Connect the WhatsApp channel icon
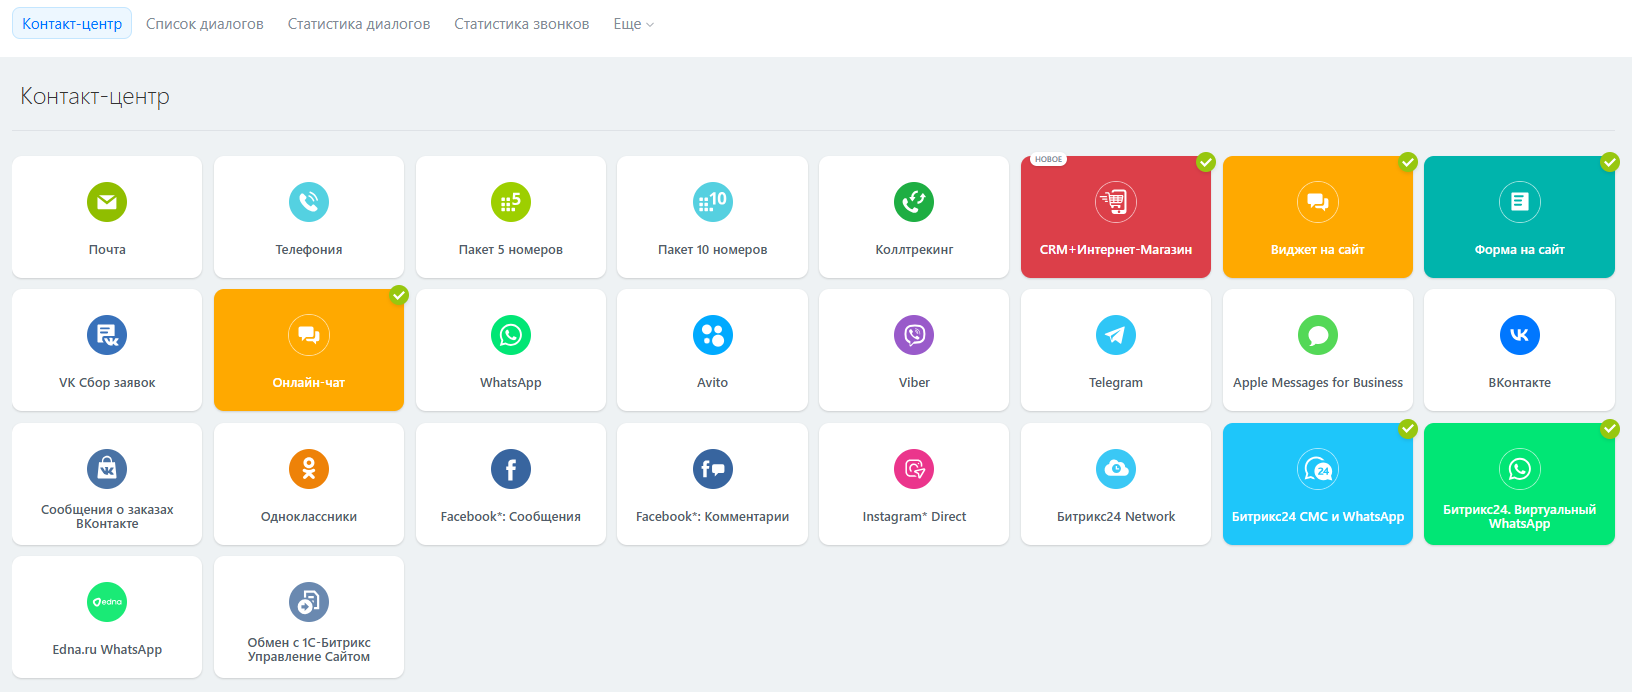1632x692 pixels. 511,335
